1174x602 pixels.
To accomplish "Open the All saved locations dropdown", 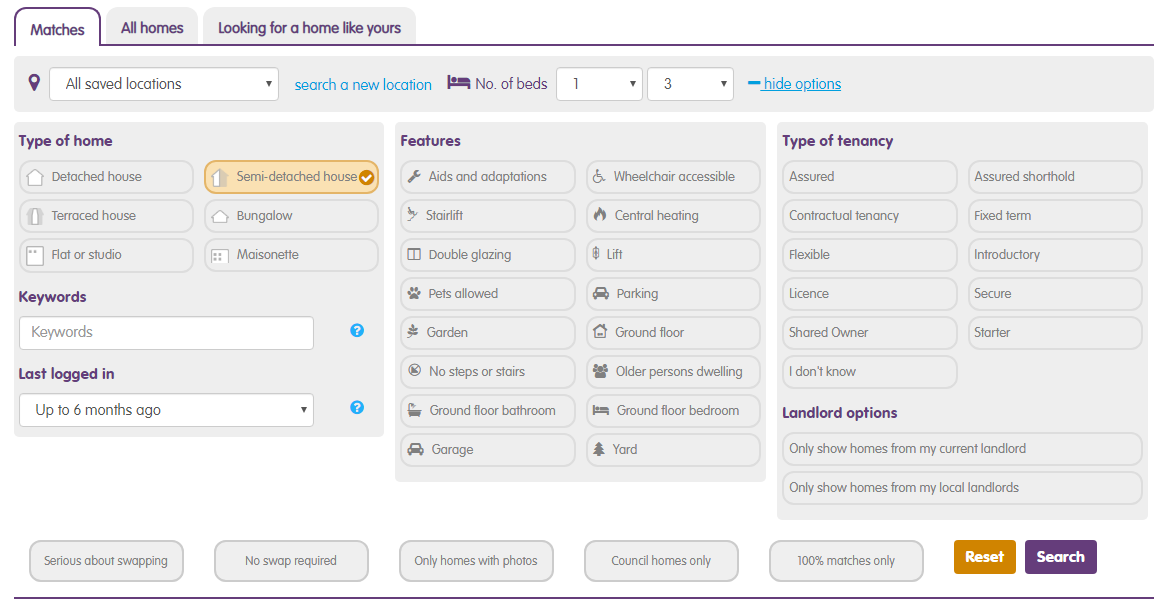I will (x=164, y=84).
